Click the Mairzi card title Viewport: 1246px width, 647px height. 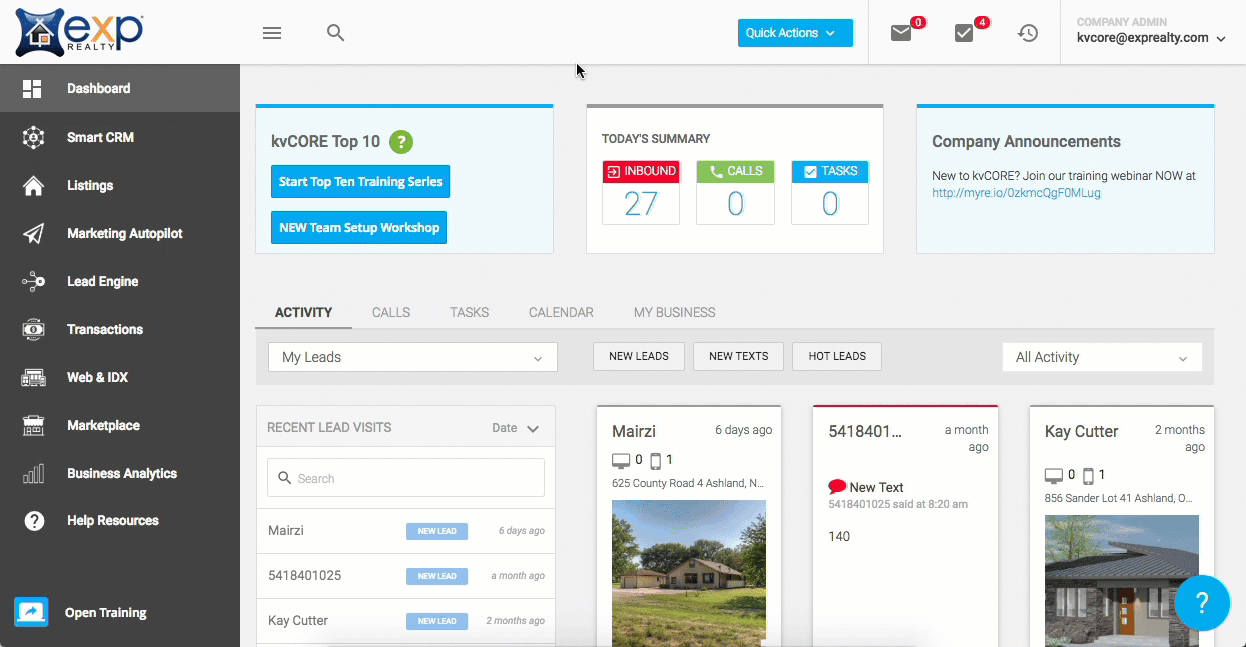(634, 432)
